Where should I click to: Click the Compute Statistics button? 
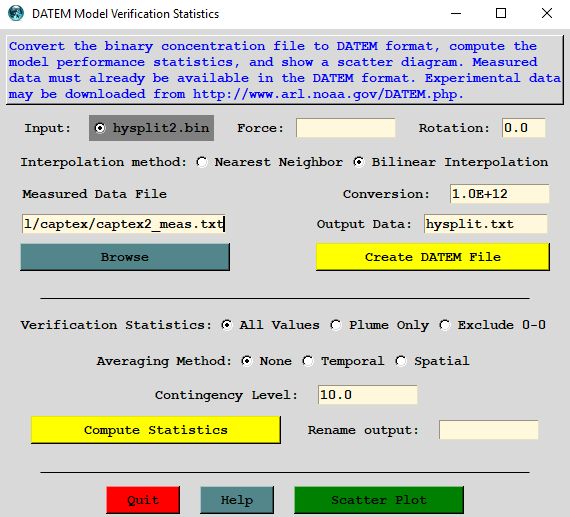(x=156, y=430)
